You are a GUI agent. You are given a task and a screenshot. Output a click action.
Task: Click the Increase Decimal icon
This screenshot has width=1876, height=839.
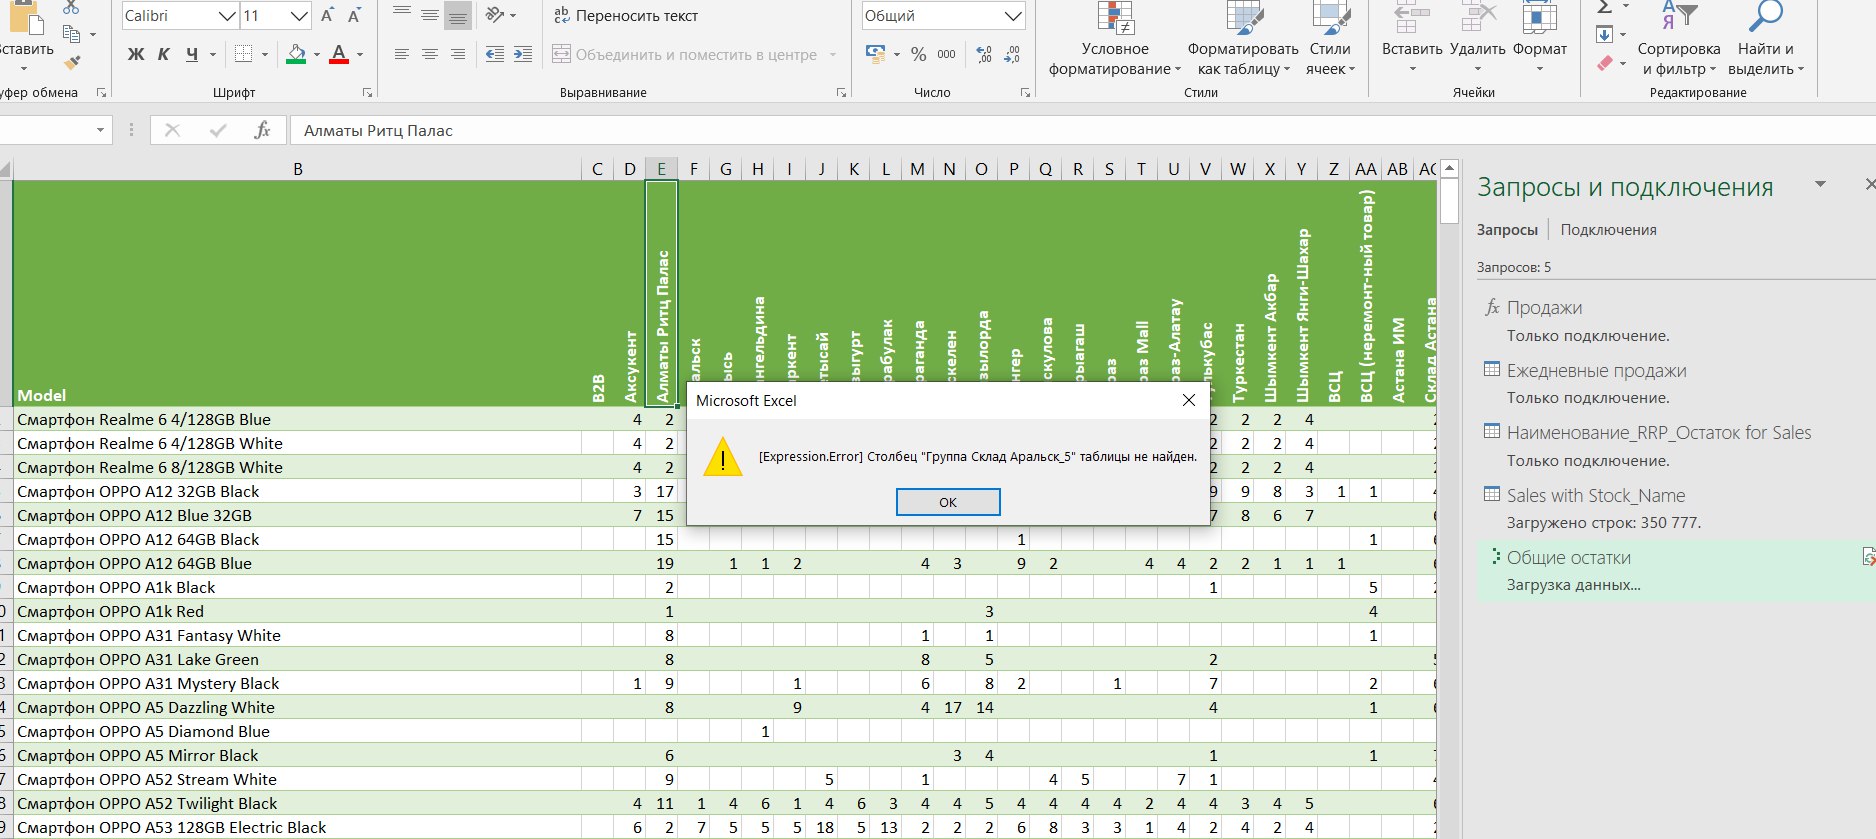(x=984, y=54)
